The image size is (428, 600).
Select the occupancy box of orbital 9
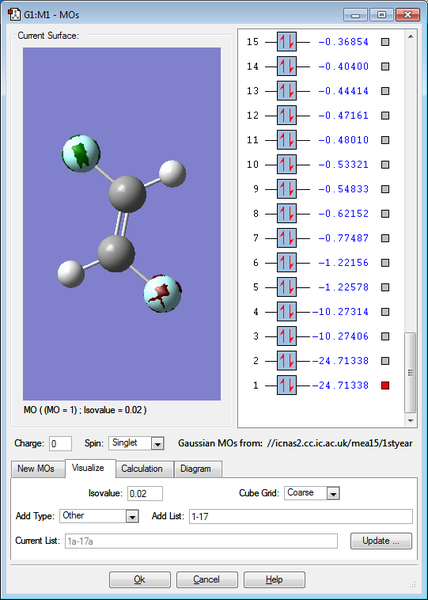286,189
